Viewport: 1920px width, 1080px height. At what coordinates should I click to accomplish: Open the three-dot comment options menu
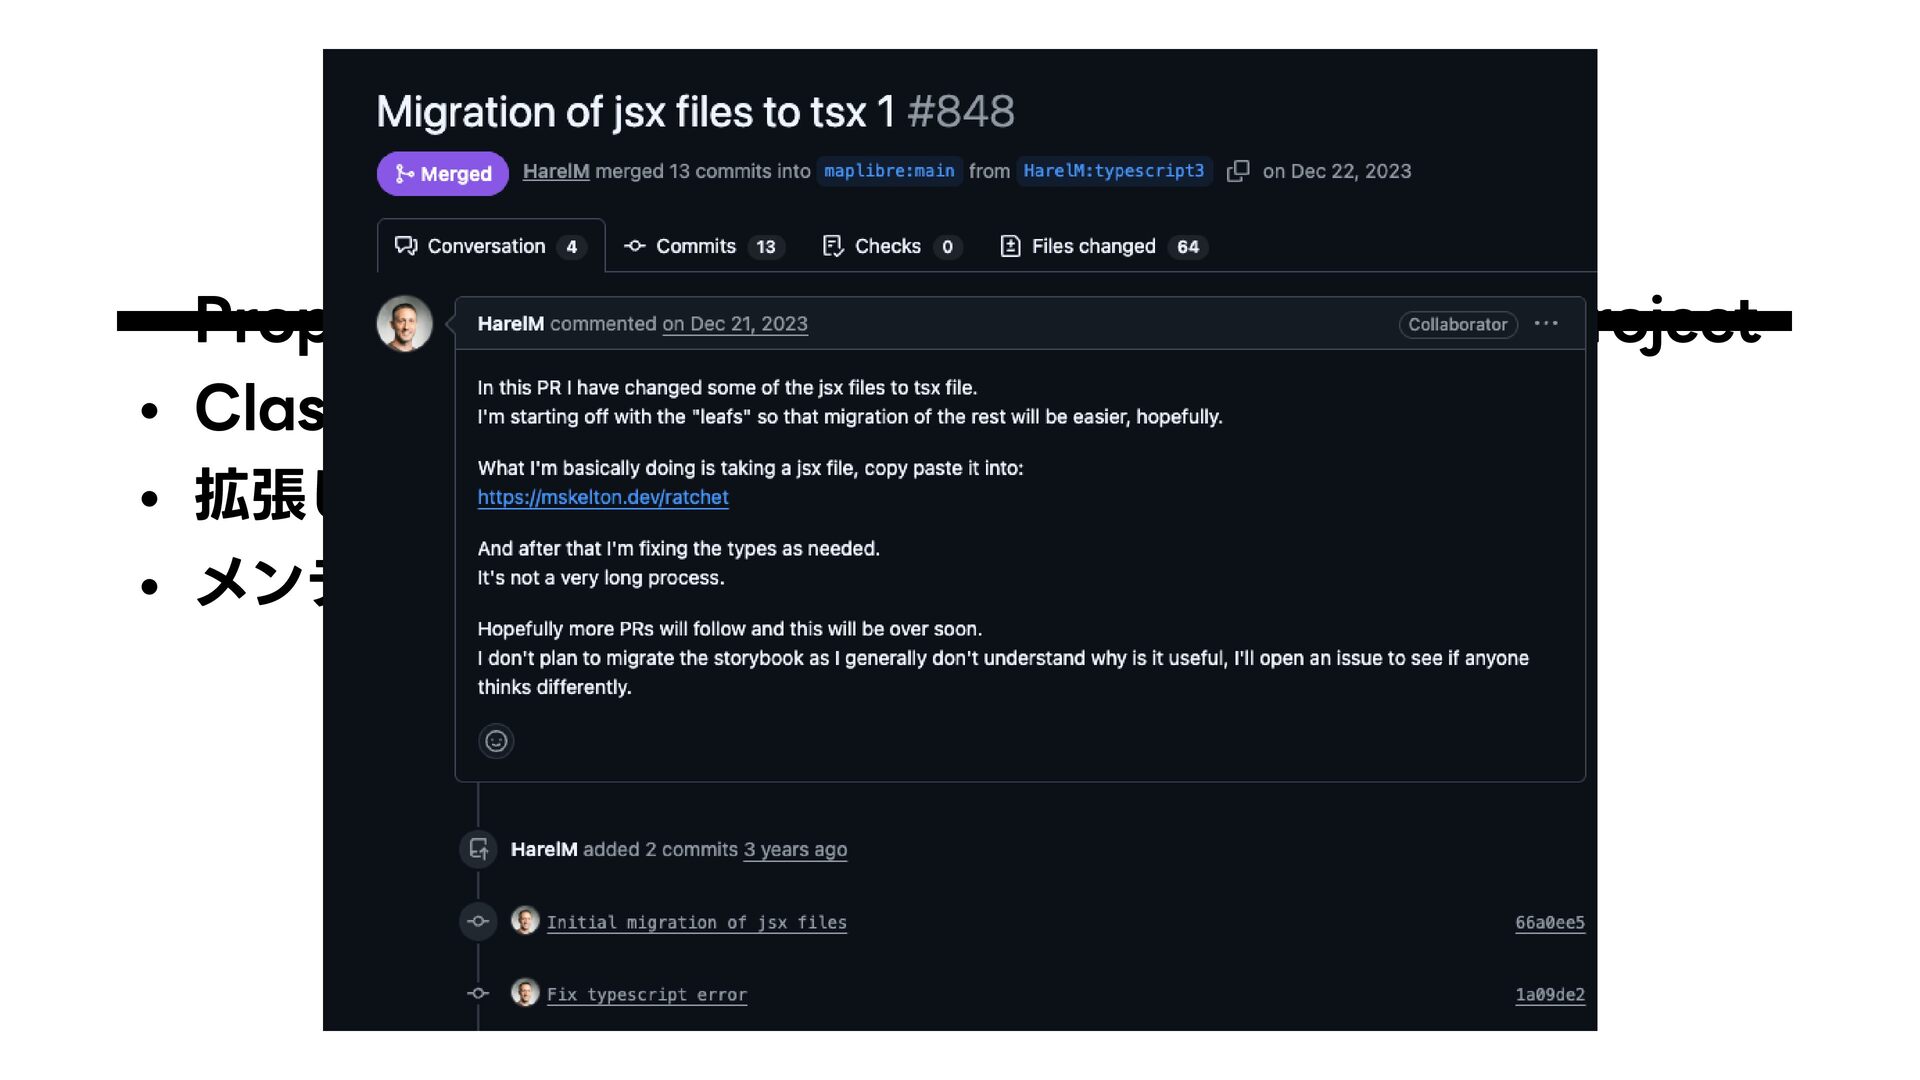(x=1546, y=323)
